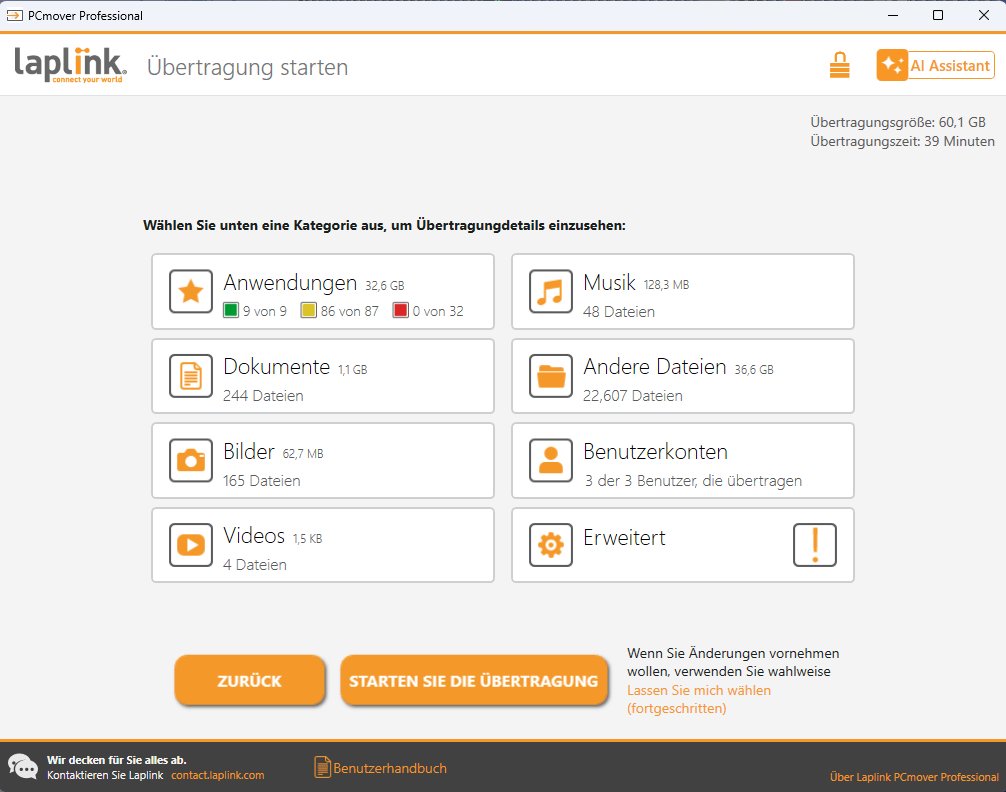Click the Andere Dateien folder icon

550,376
